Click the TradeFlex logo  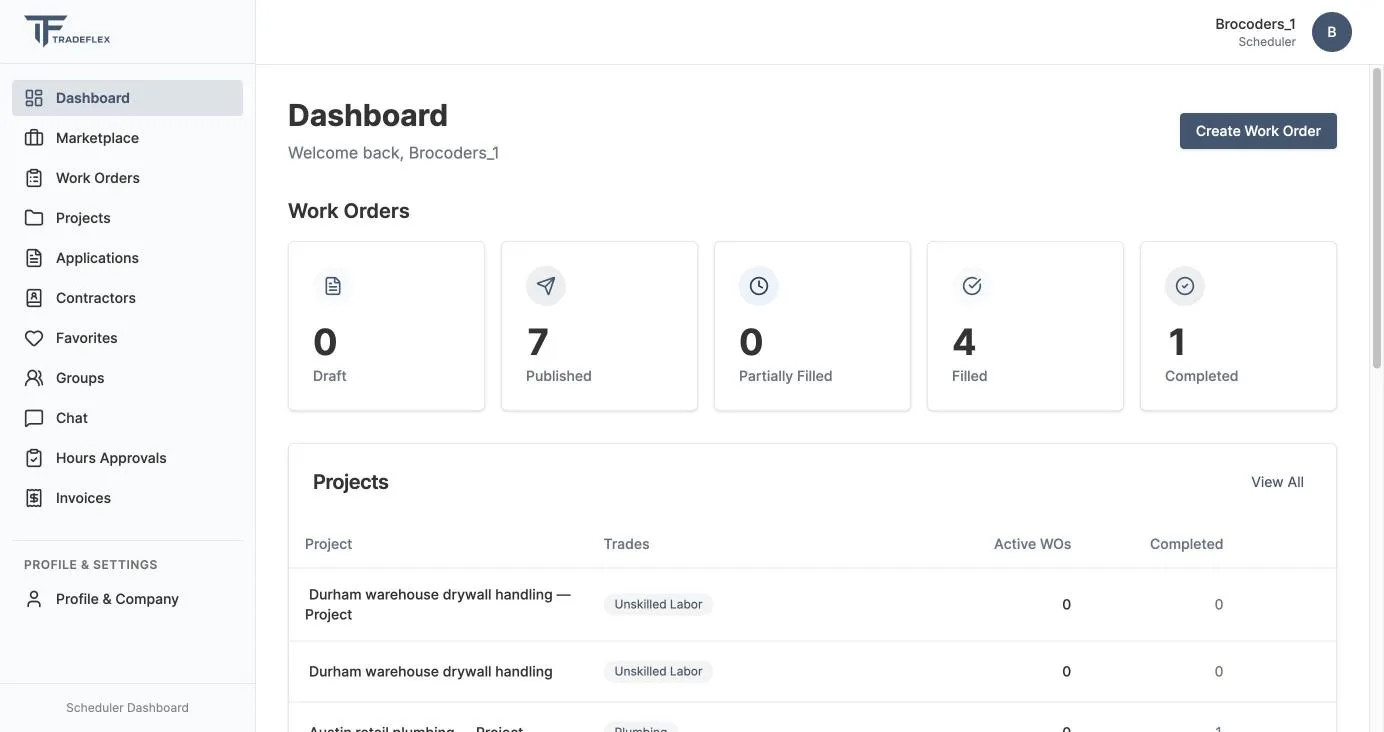(x=67, y=31)
